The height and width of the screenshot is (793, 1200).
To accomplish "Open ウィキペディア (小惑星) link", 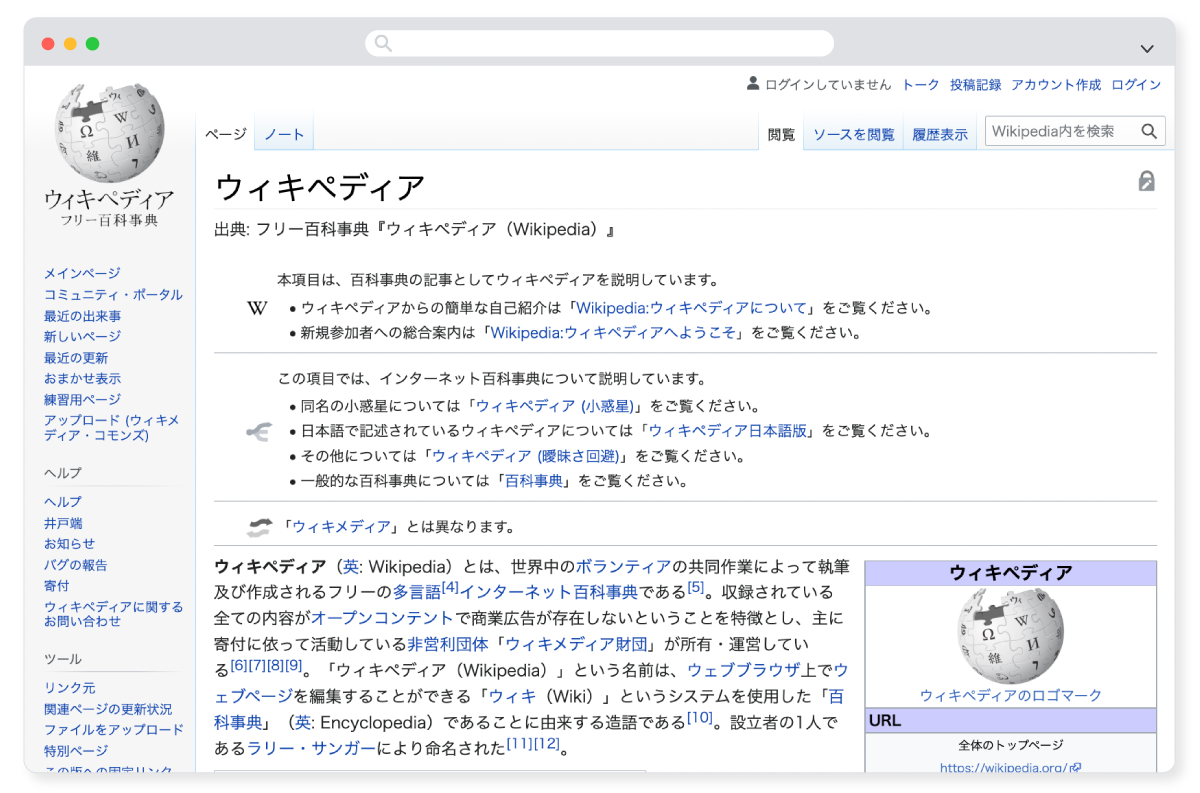I will (x=555, y=406).
